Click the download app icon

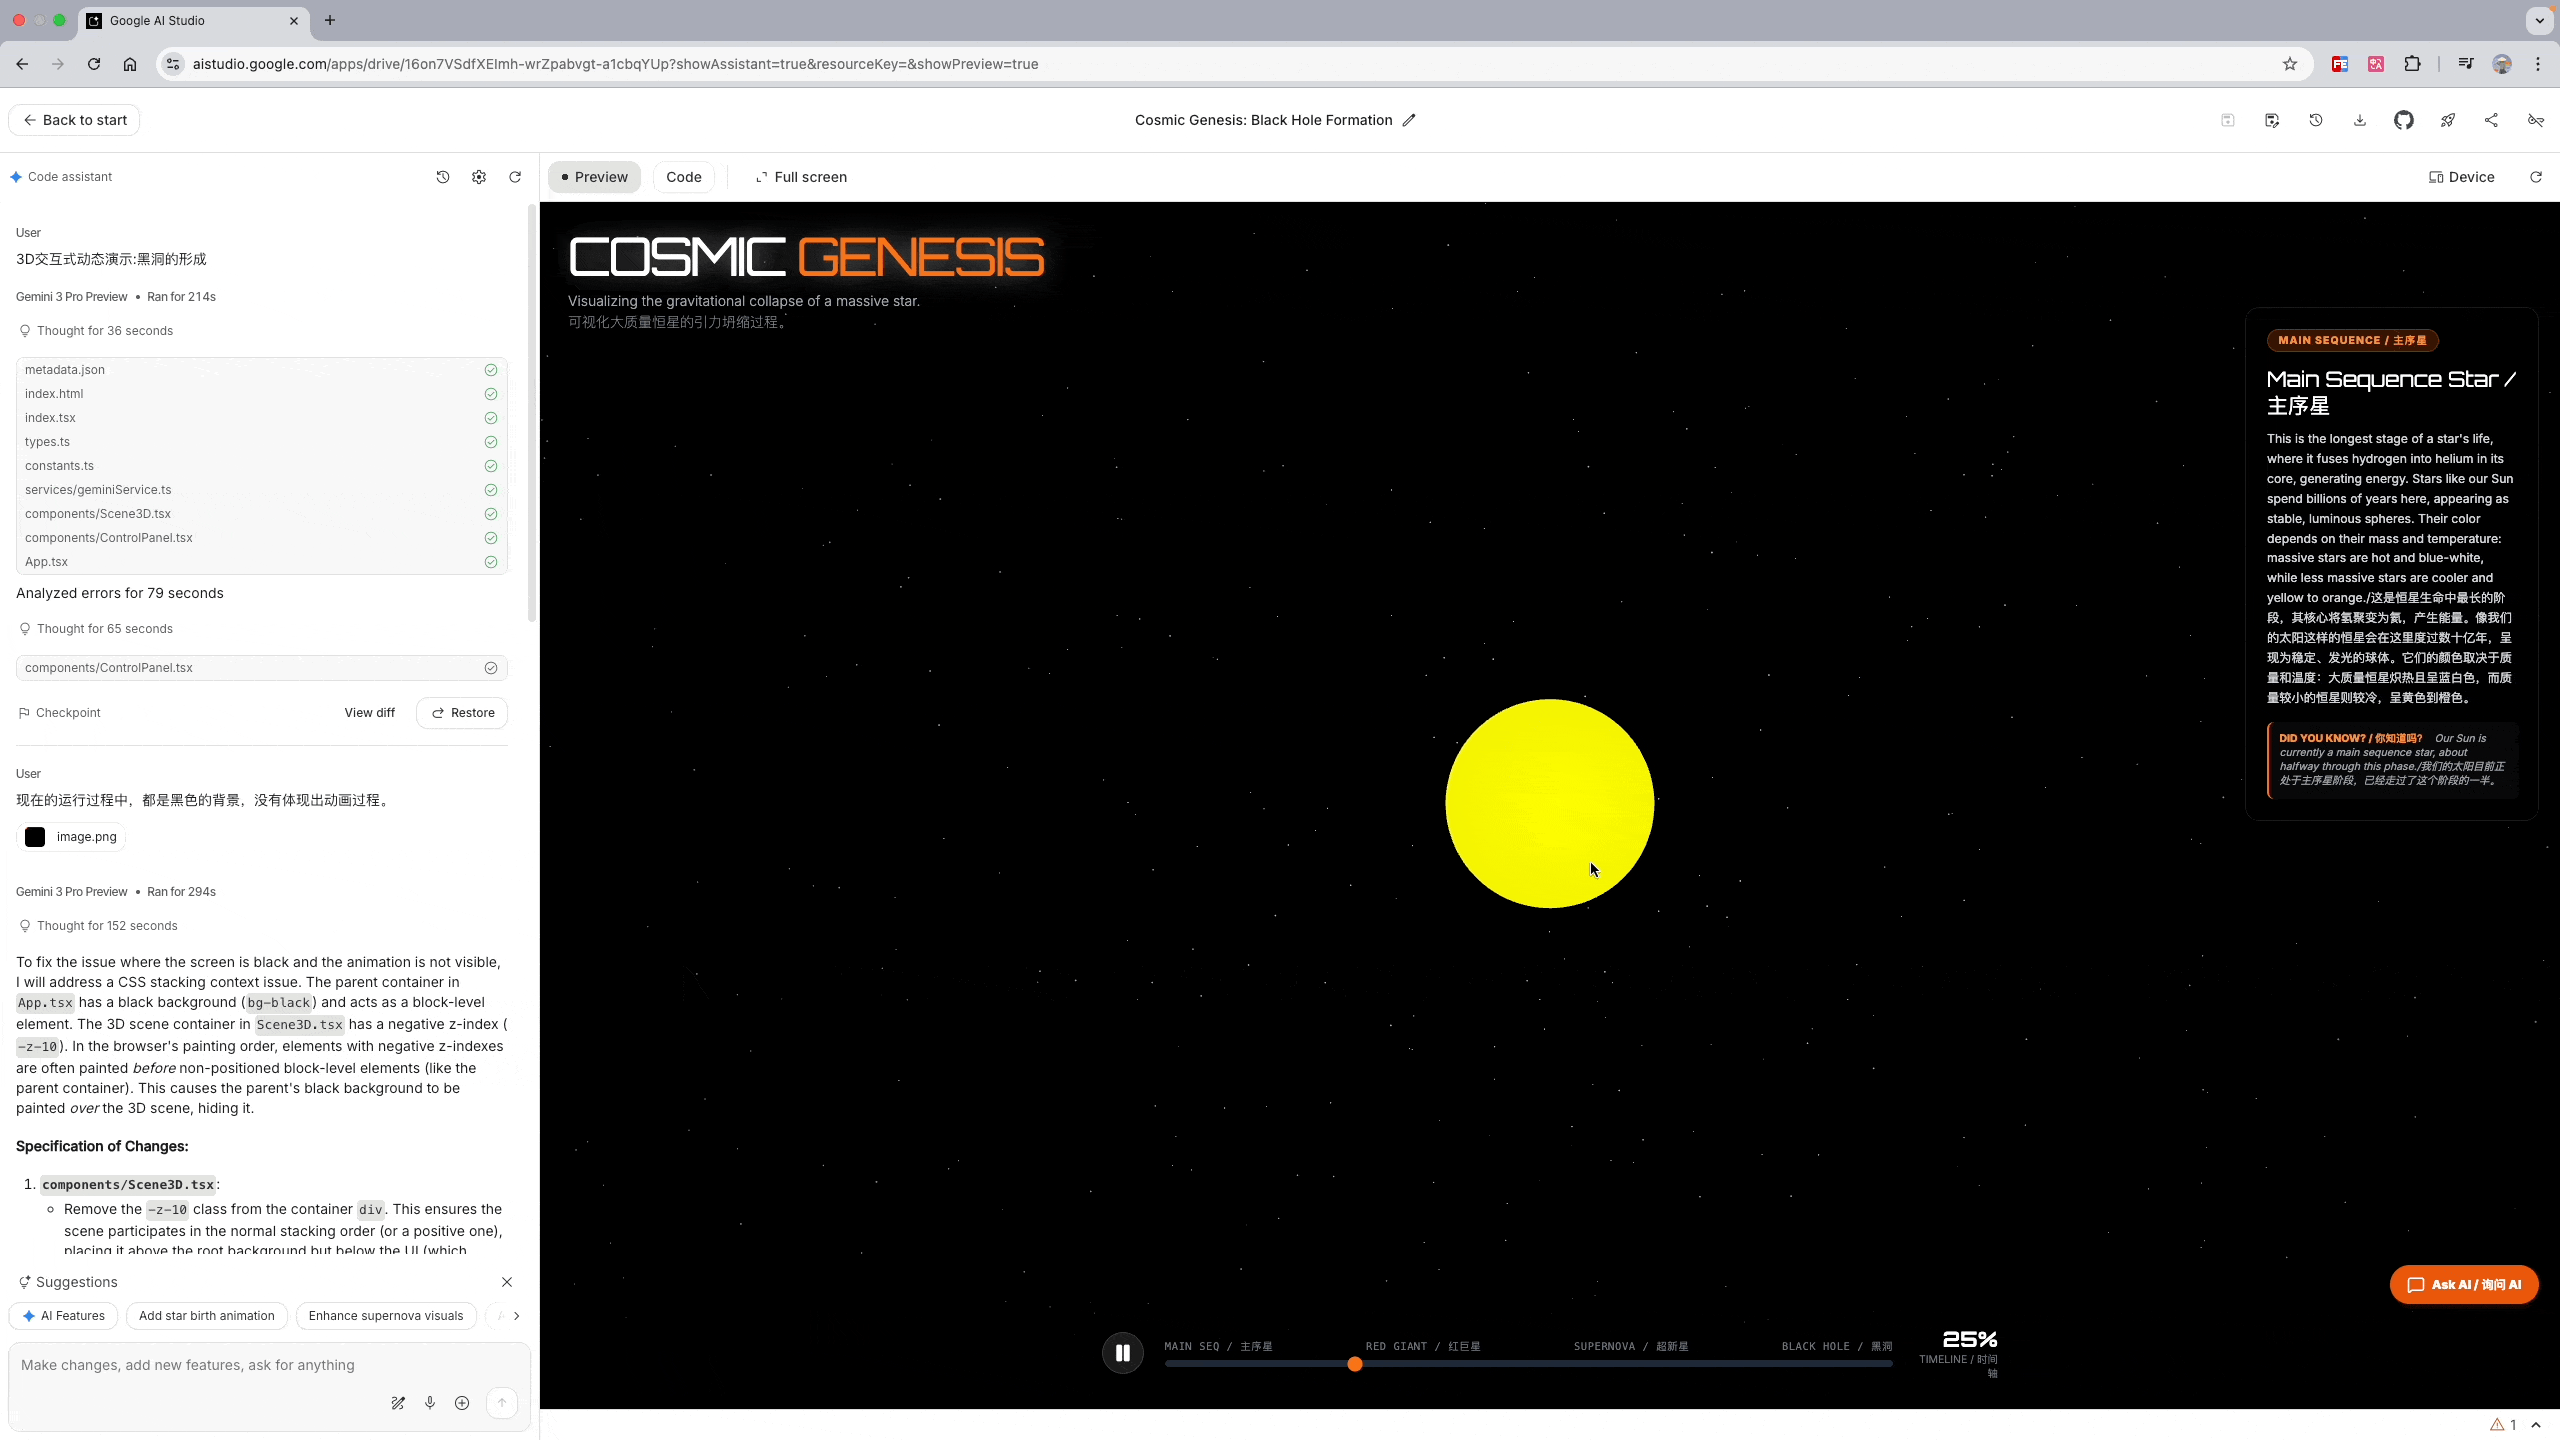click(2359, 120)
